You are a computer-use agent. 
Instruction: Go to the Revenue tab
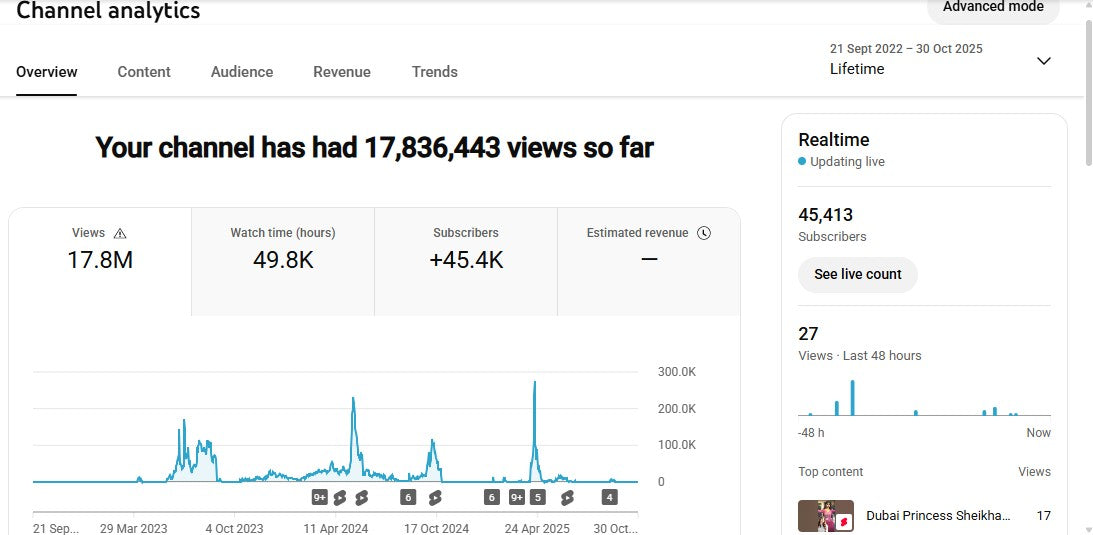tap(342, 72)
